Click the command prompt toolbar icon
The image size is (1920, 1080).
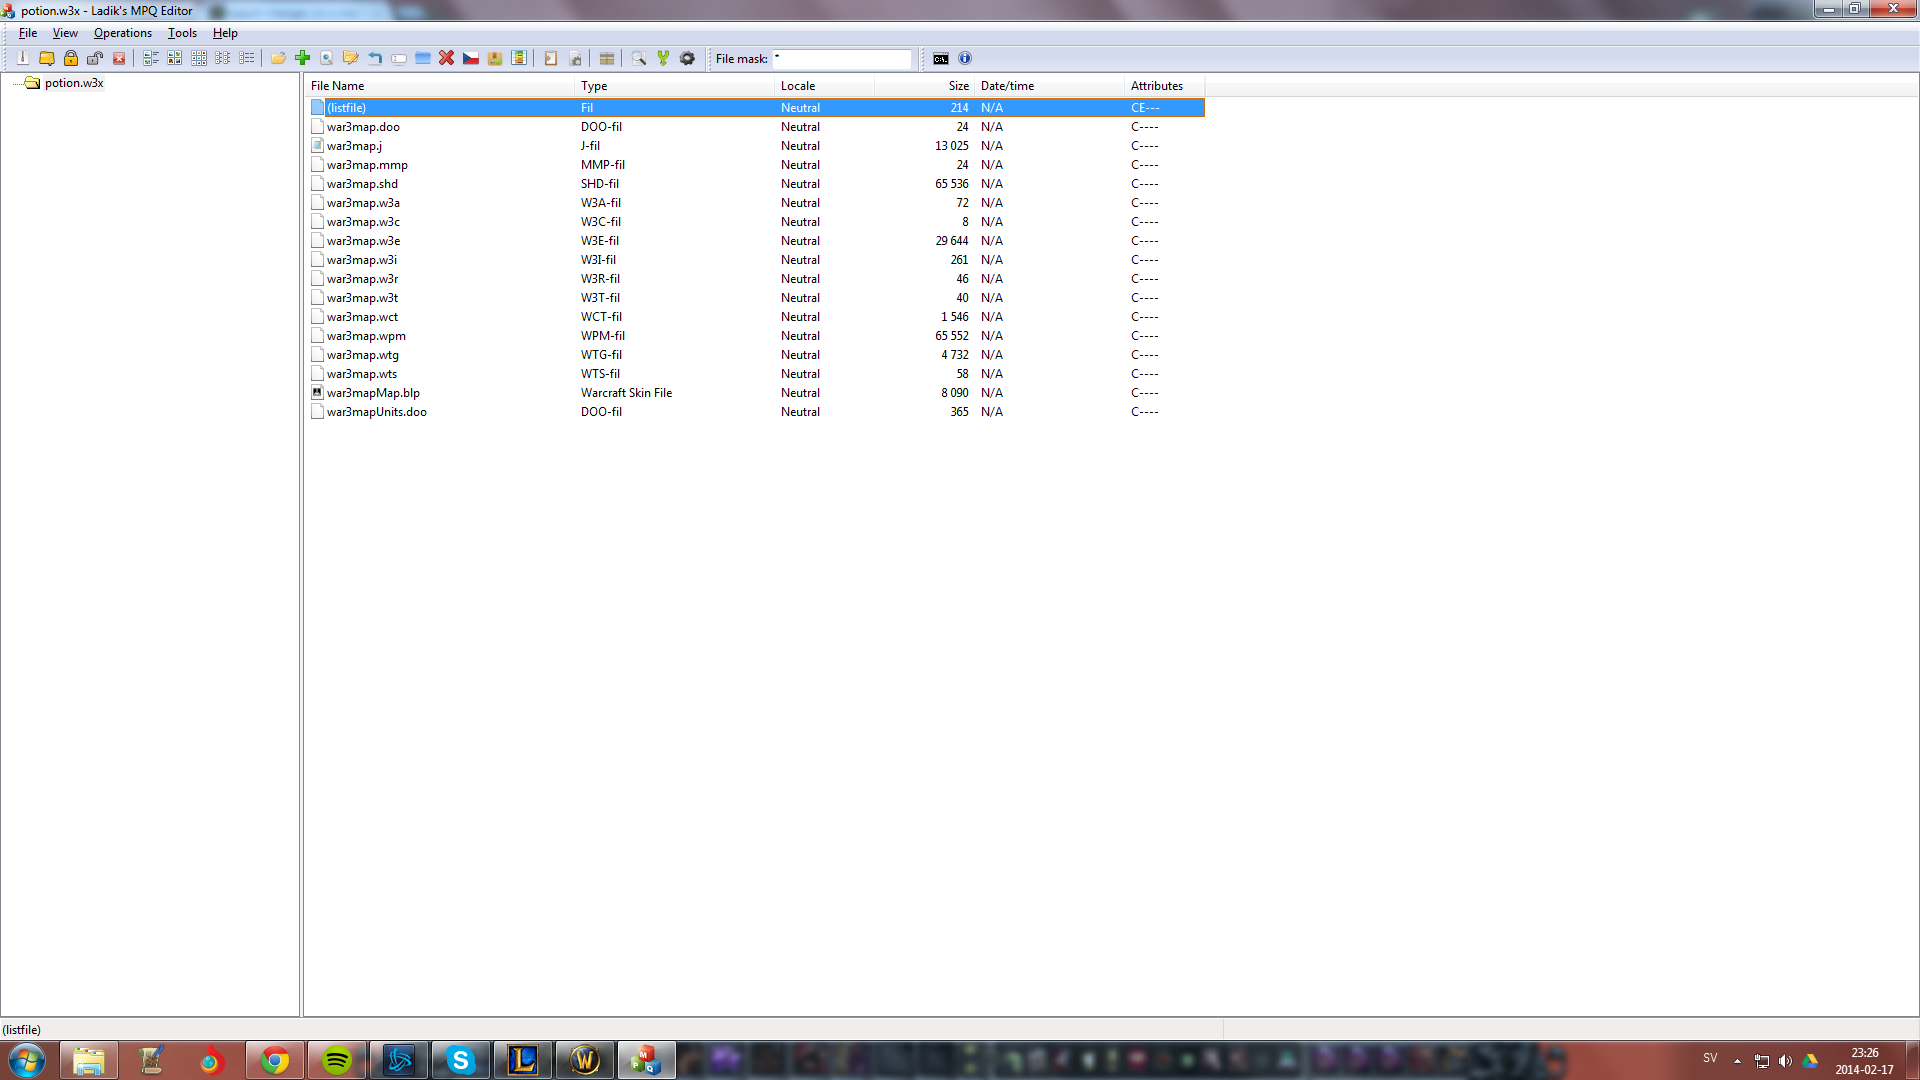click(941, 58)
